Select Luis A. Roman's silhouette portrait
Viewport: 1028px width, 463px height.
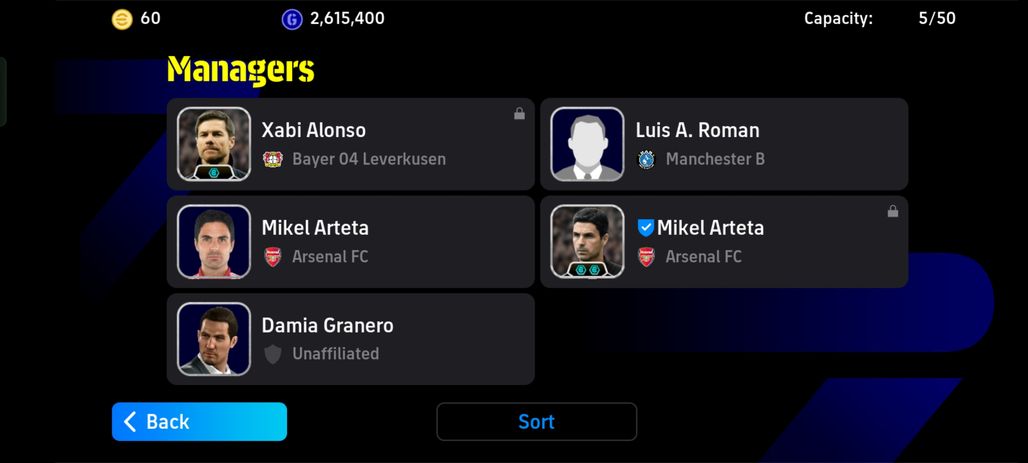587,144
